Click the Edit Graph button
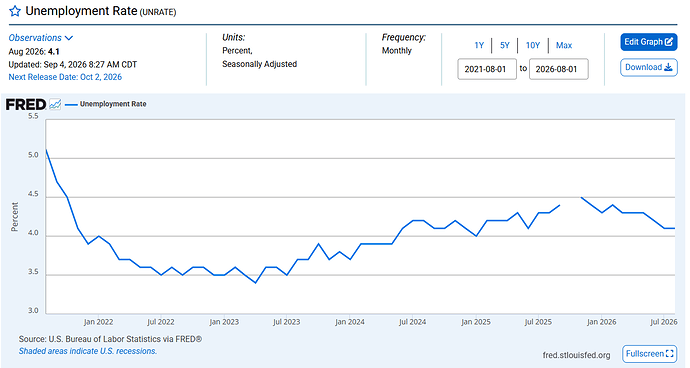The height and width of the screenshot is (368, 690). [649, 42]
